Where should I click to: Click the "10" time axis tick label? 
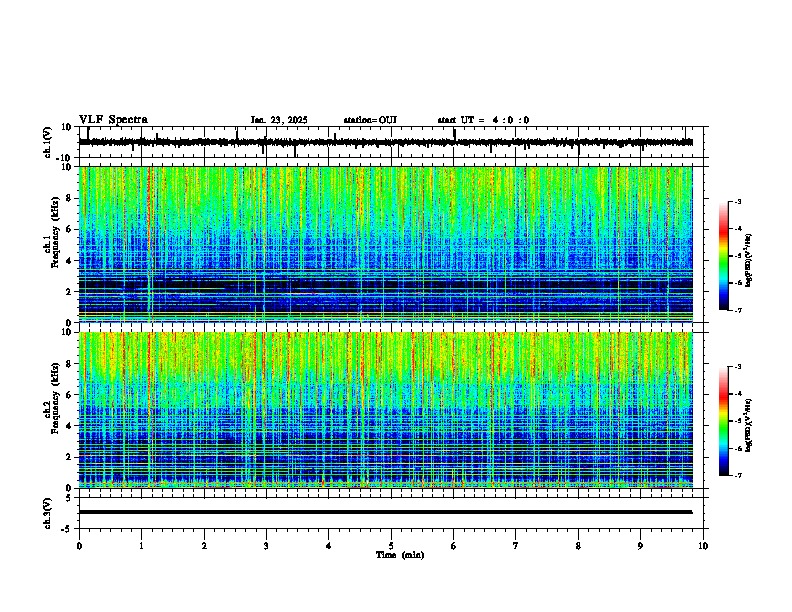coord(703,546)
